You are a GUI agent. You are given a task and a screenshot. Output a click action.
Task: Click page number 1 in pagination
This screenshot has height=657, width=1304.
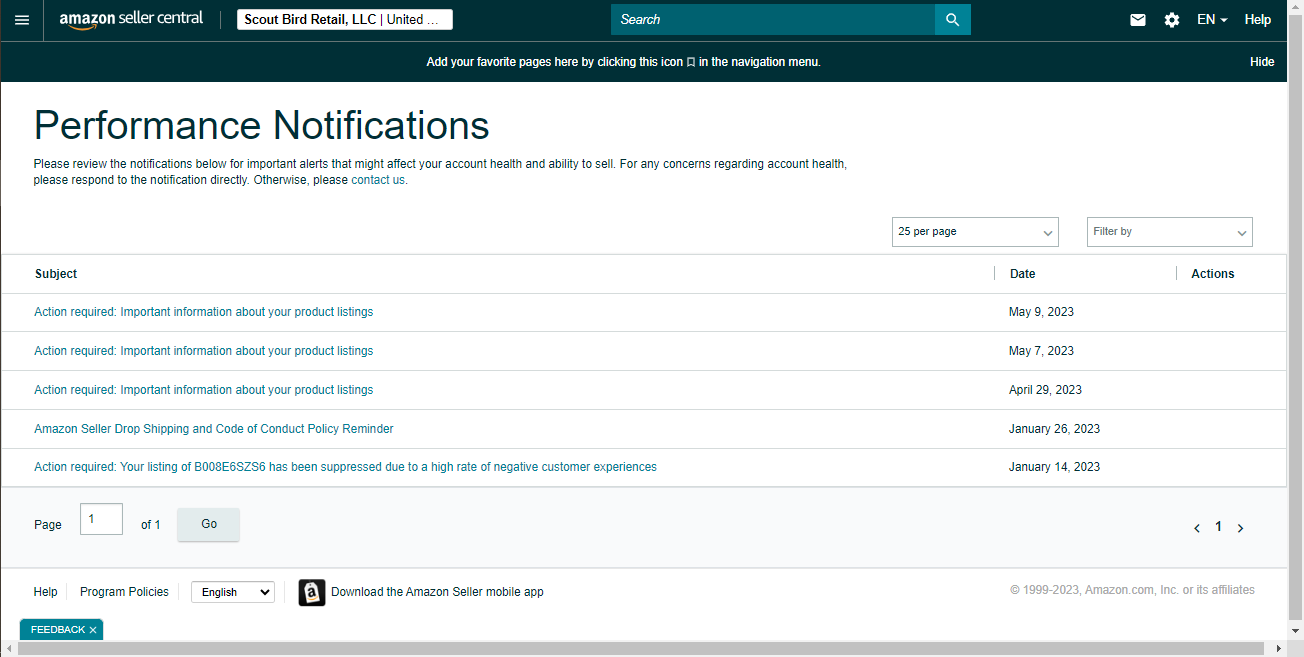point(1218,527)
